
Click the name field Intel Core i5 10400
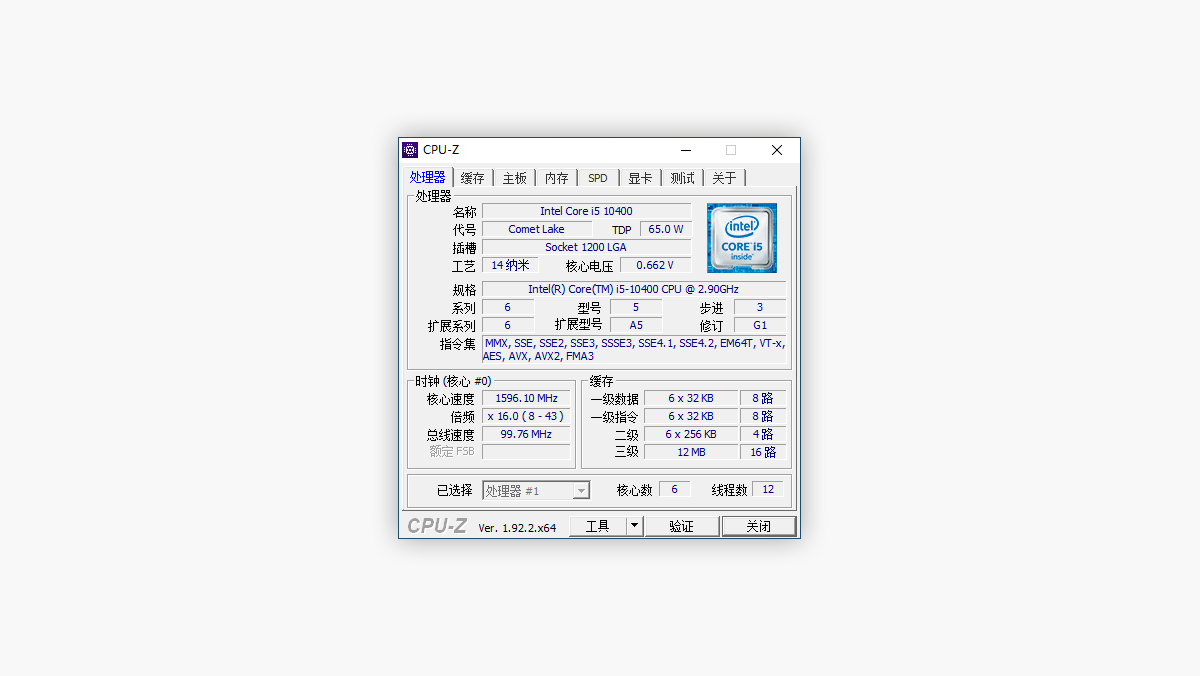pos(586,211)
